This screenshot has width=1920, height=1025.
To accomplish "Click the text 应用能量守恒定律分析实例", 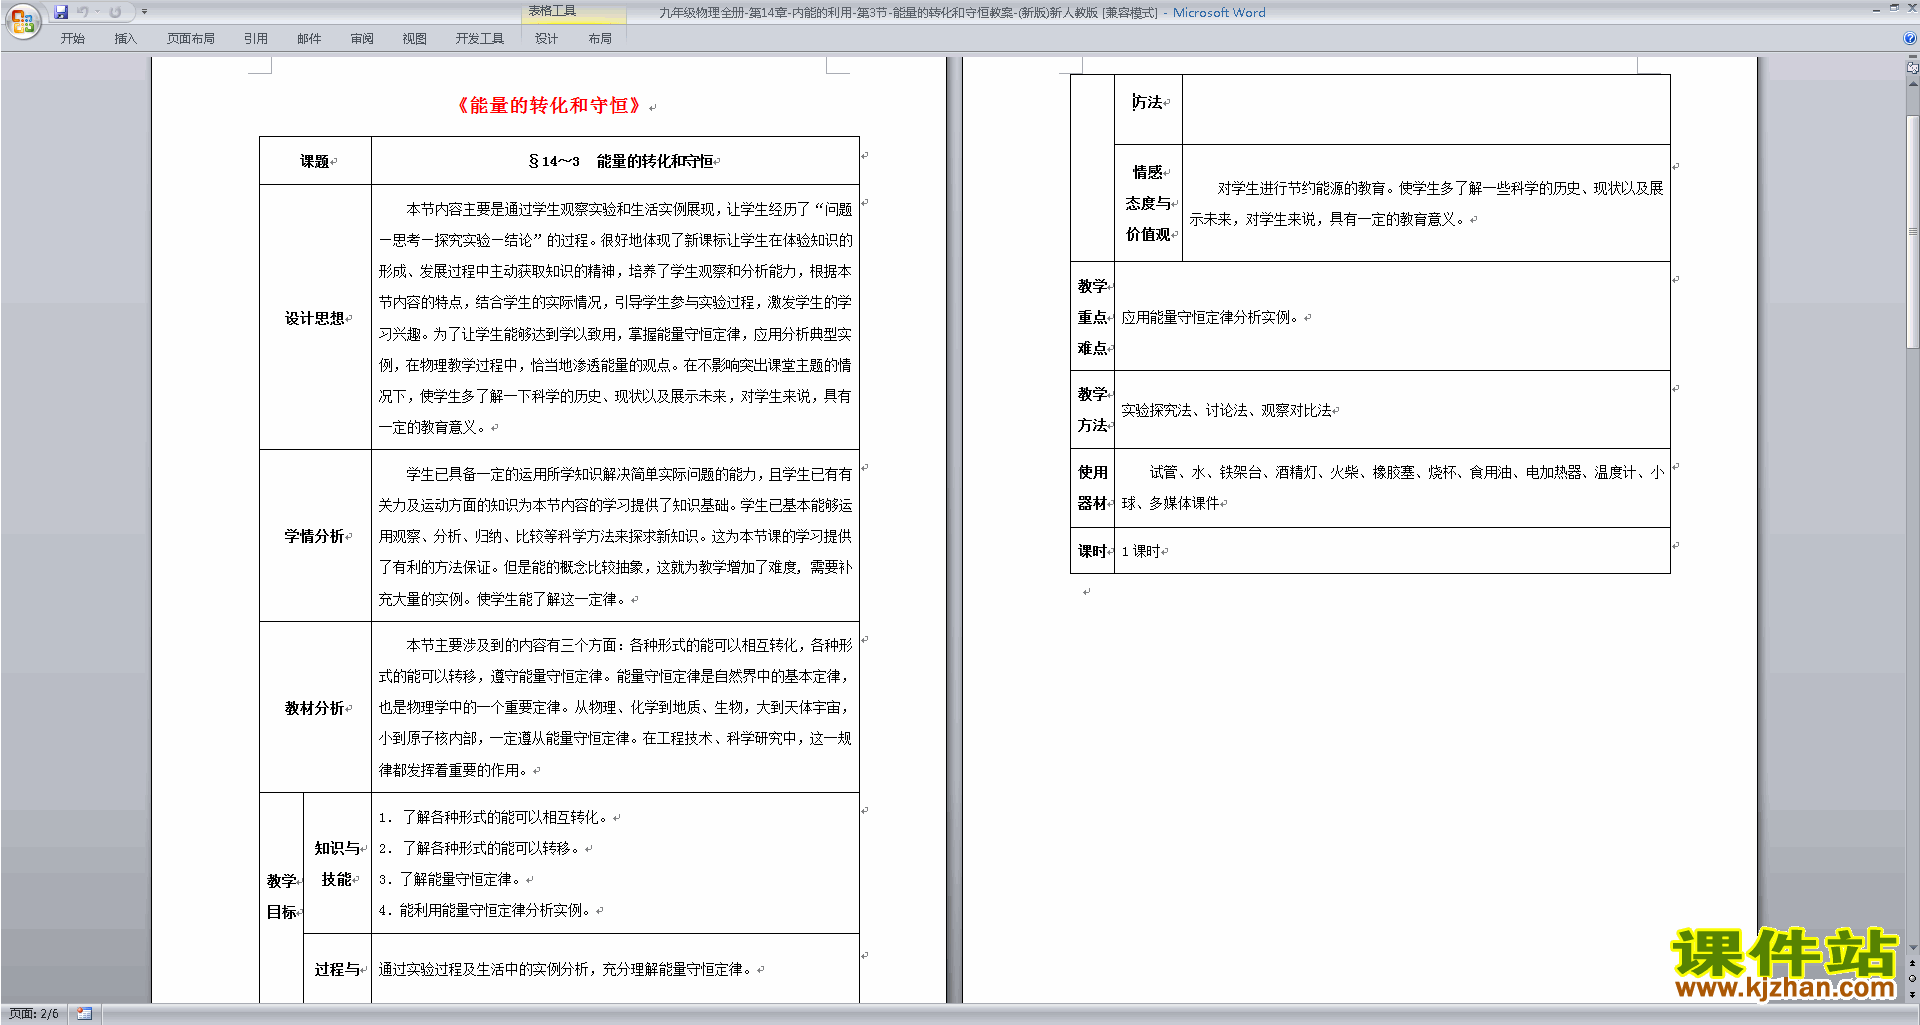I will [x=1209, y=317].
